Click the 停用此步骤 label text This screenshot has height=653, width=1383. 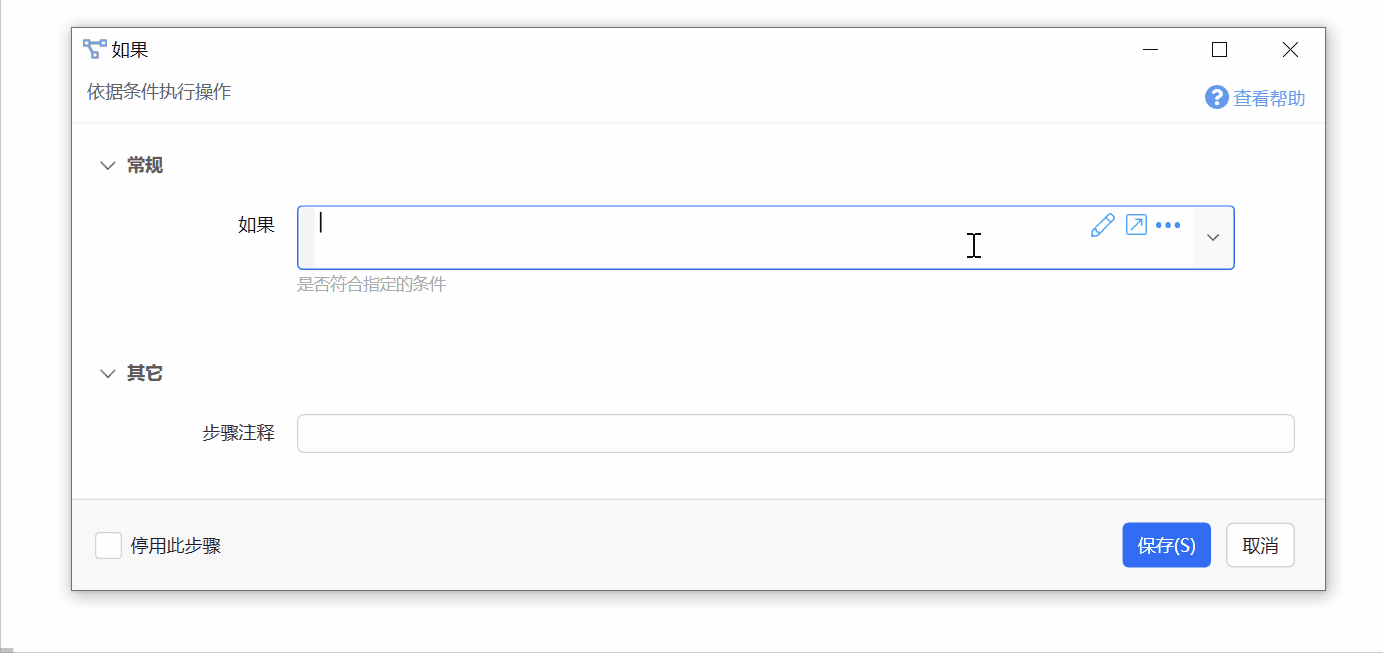[x=176, y=546]
